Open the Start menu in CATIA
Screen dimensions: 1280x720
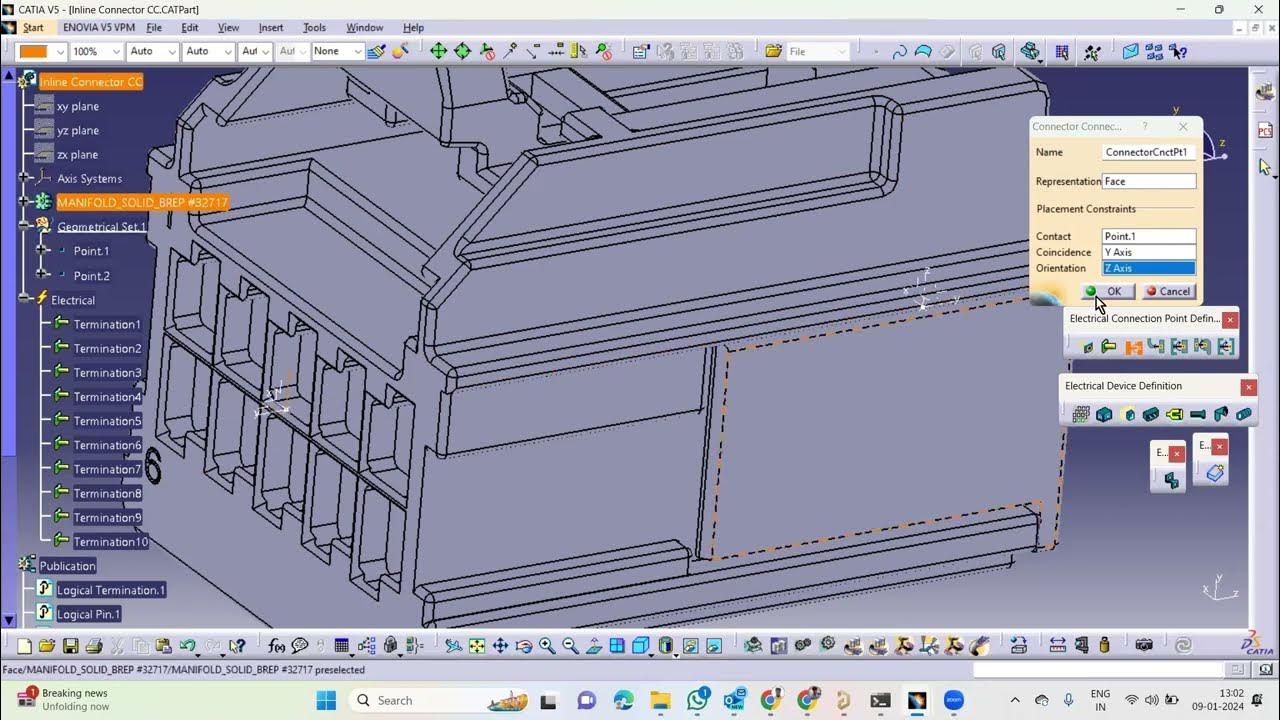(32, 28)
